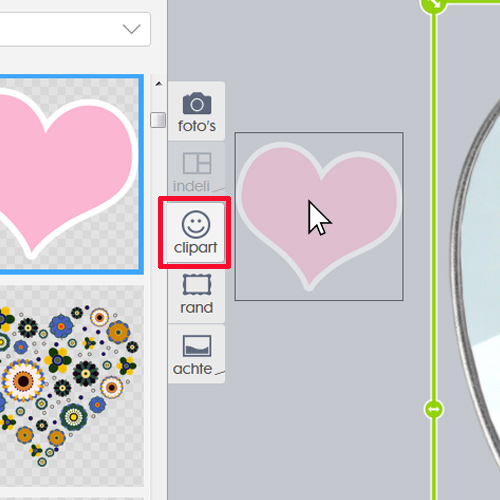Click the scrollbar up arrow

159,84
